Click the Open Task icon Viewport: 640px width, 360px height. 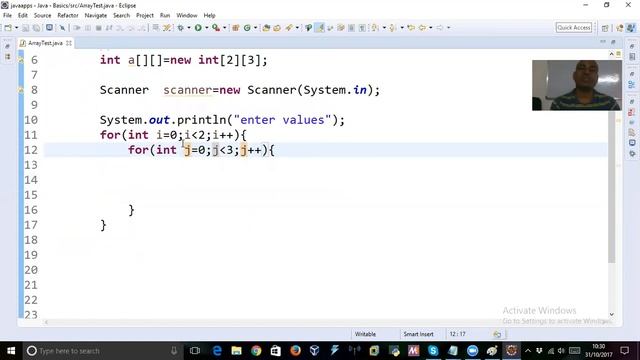point(277,28)
